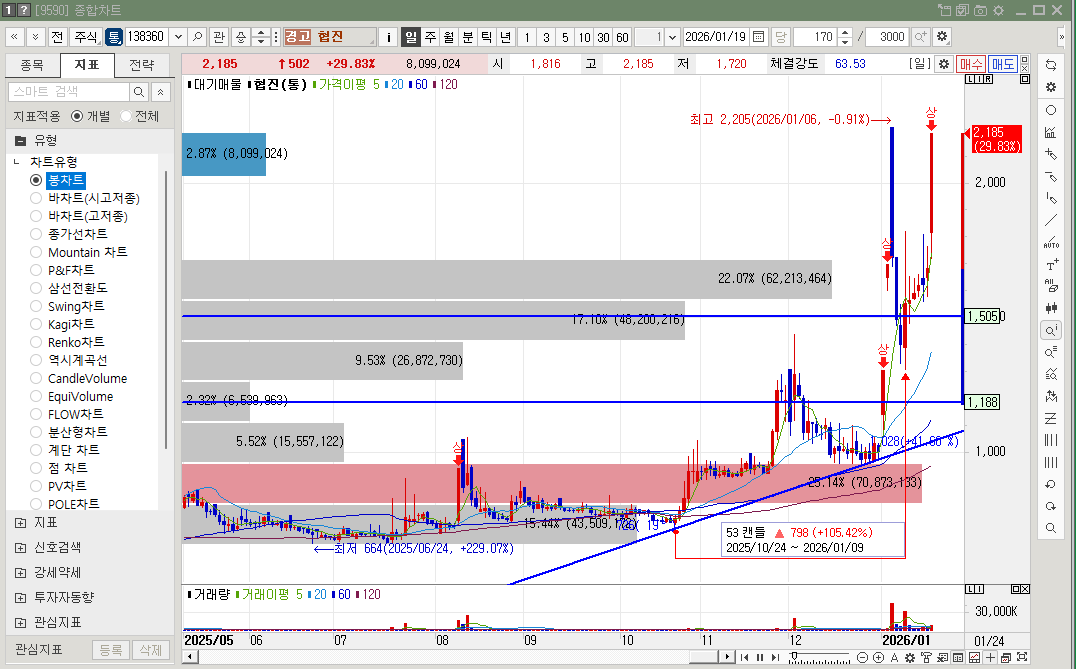The width and height of the screenshot is (1076, 669).
Task: Click the bottom magnifier icon in right toolbar
Action: [1051, 528]
